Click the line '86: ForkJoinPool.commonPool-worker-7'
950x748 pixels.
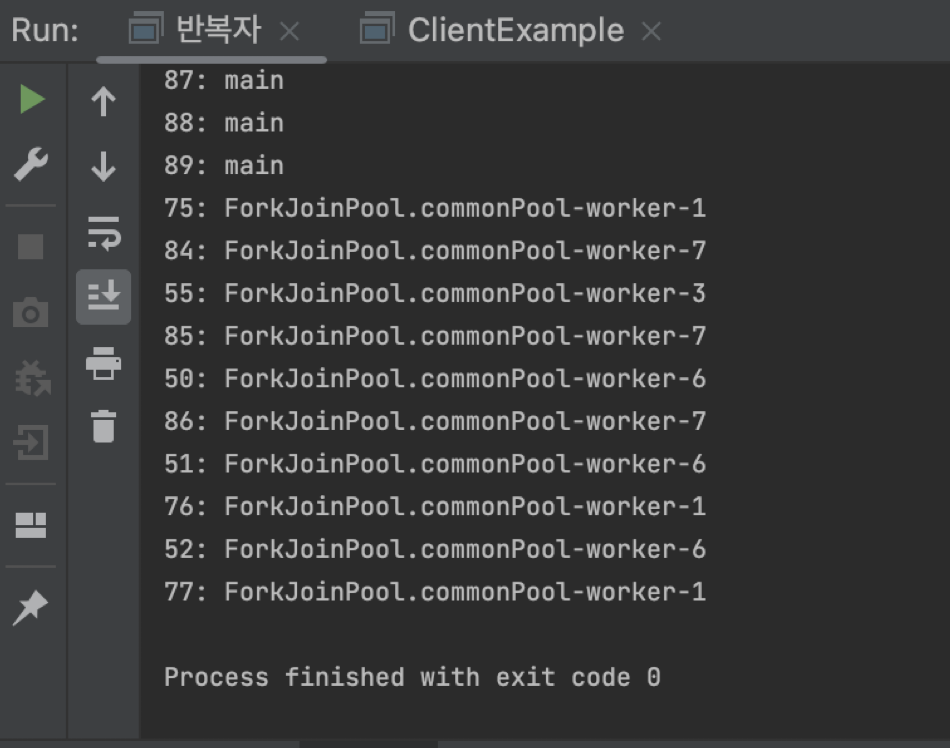pos(435,422)
